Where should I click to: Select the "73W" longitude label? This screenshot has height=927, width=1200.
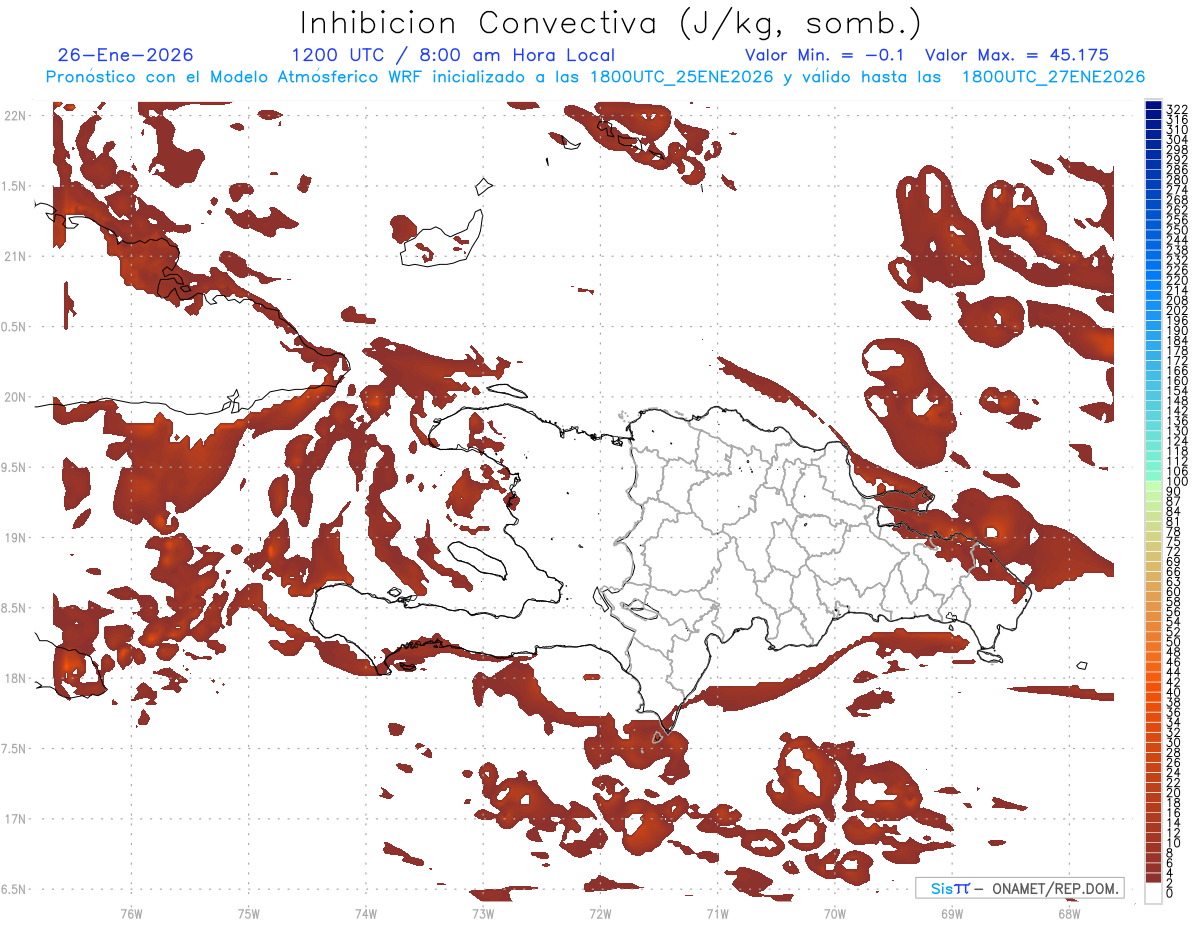tap(483, 913)
